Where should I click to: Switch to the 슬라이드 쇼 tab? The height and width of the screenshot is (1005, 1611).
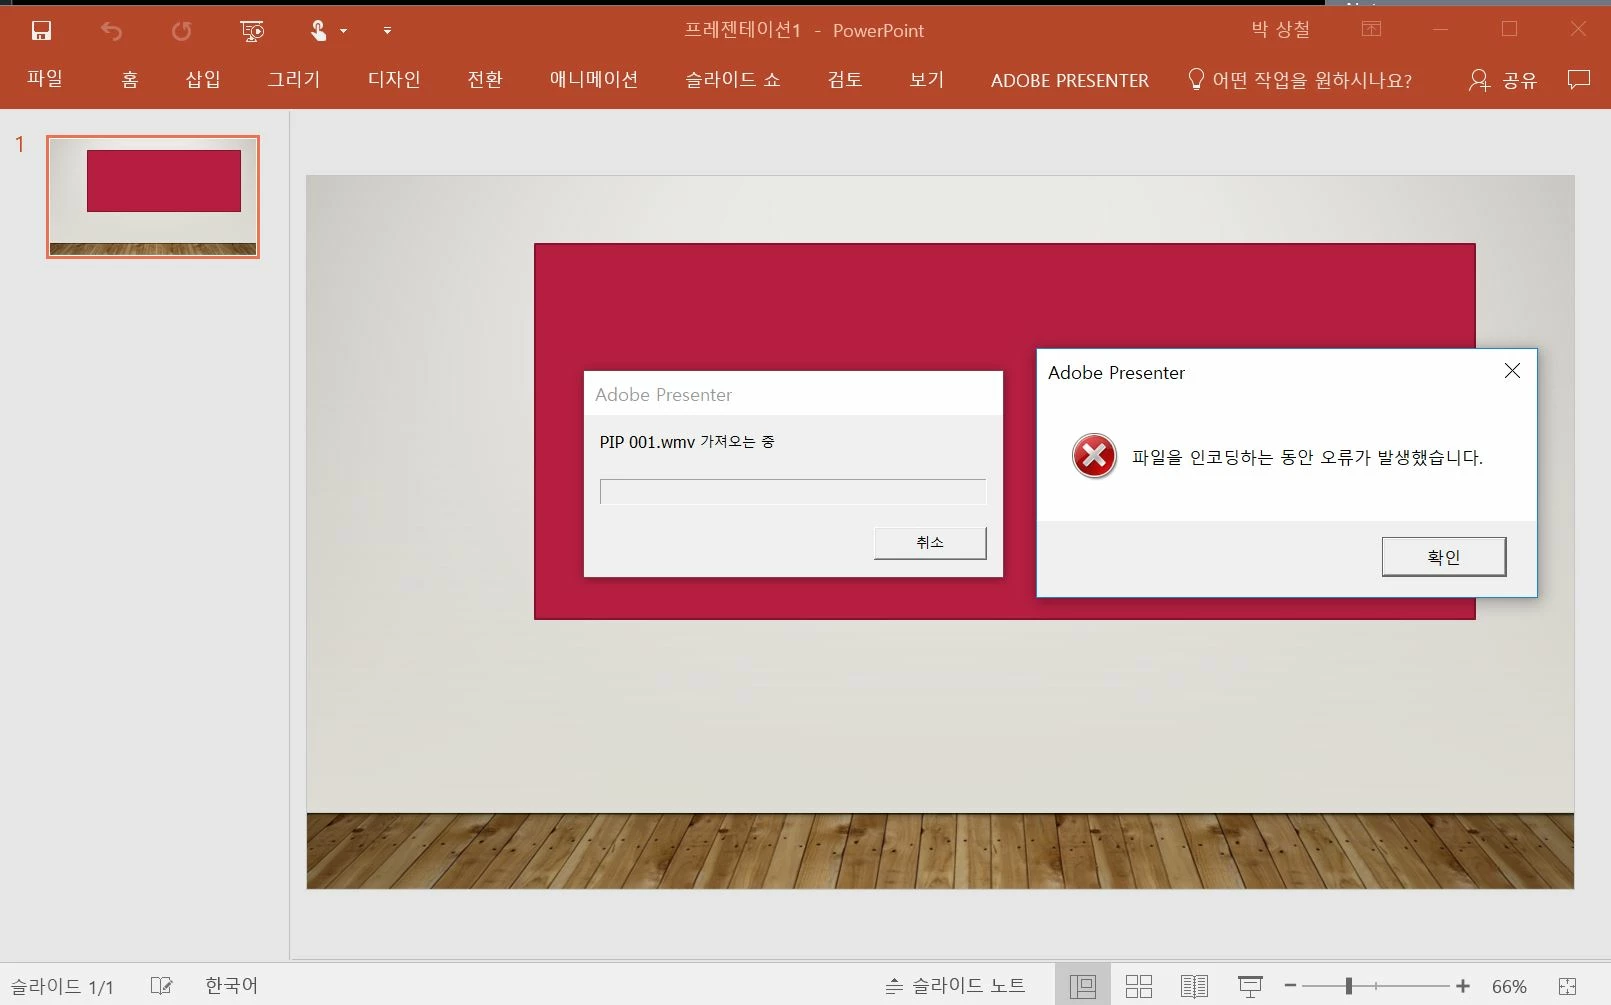pyautogui.click(x=733, y=80)
